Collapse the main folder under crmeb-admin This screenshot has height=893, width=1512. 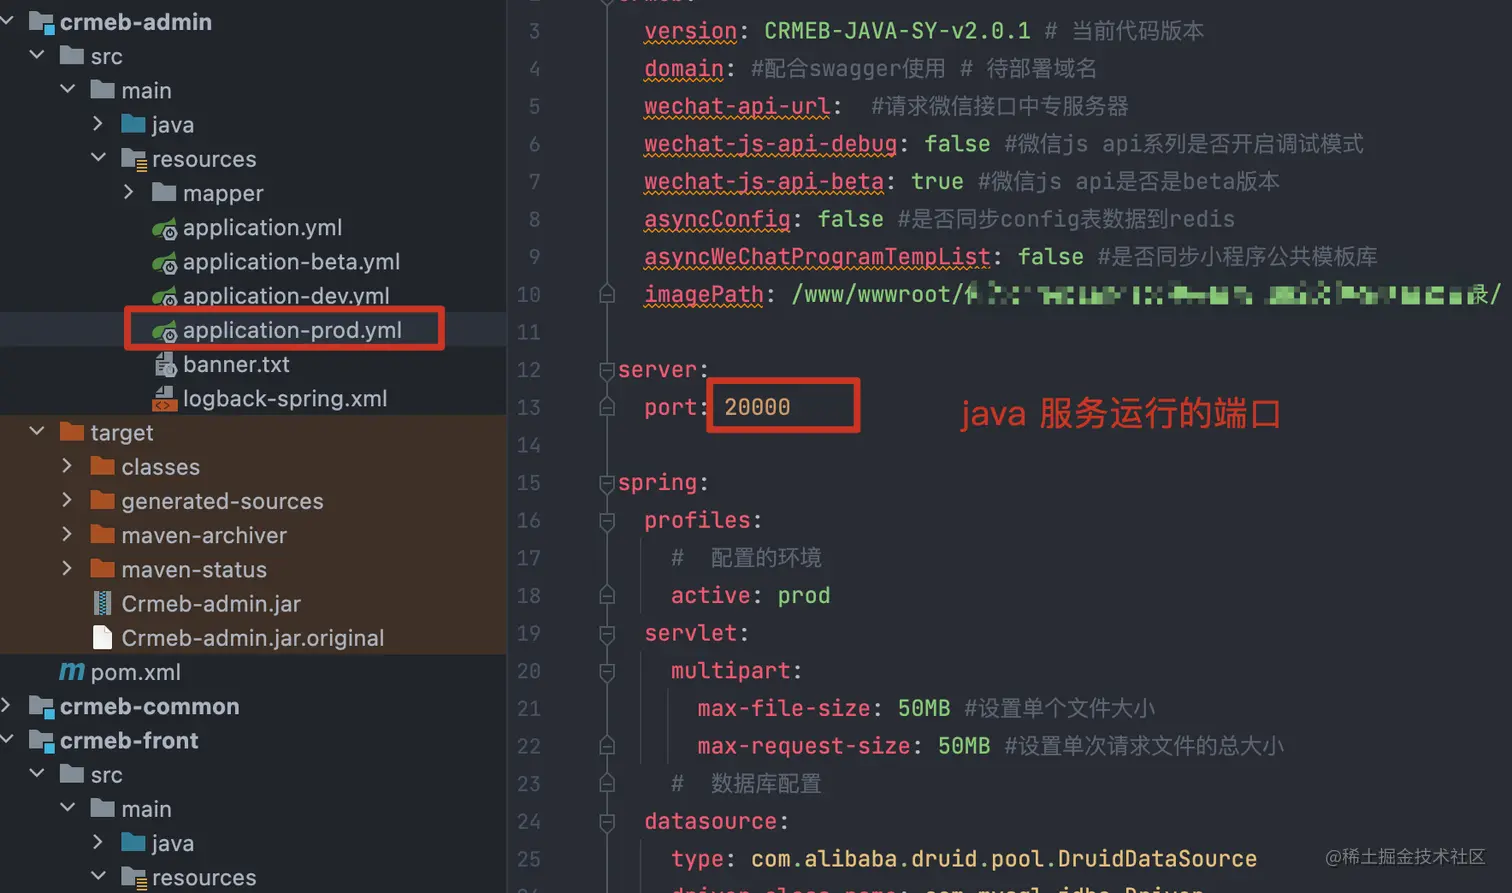pyautogui.click(x=68, y=89)
